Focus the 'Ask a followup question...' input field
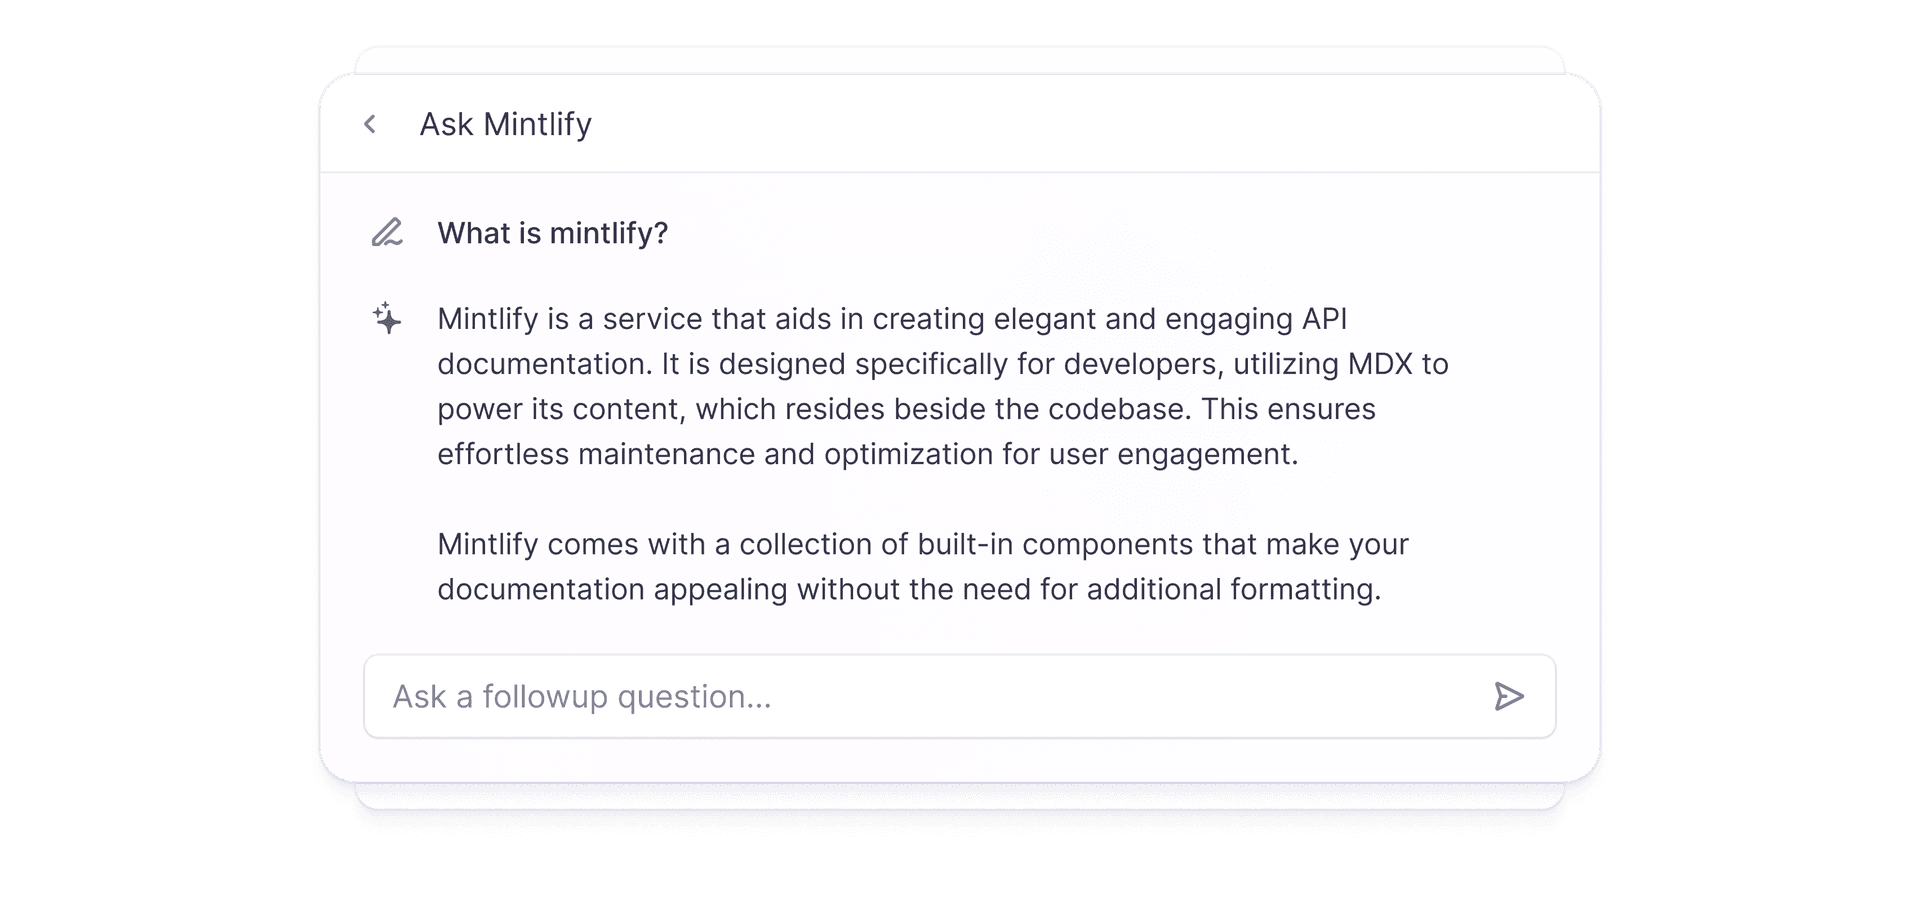Screen dimensions: 1920x908 pos(959,696)
